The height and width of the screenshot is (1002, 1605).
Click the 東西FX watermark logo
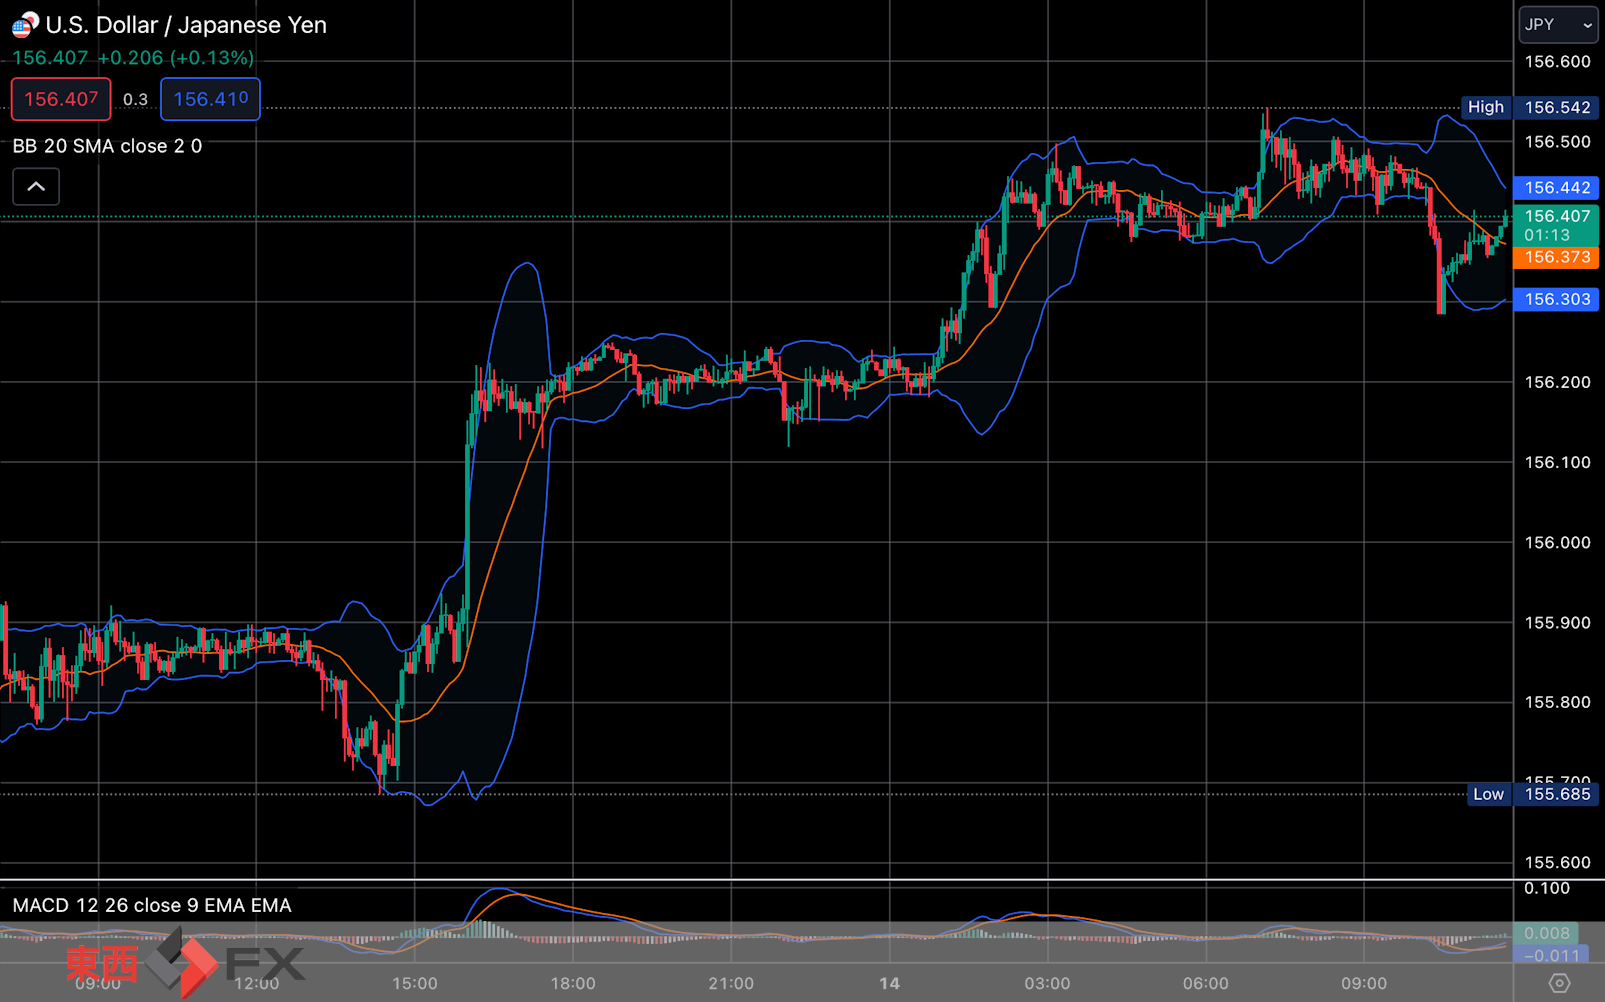coord(185,963)
